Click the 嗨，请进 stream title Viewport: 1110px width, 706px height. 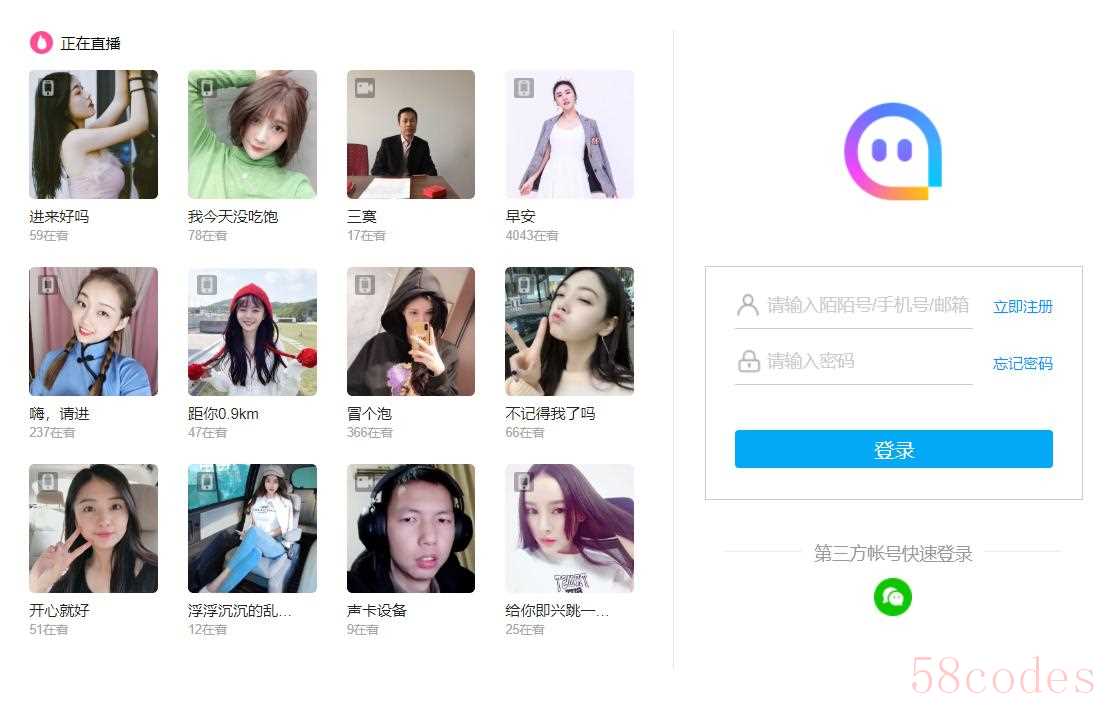[x=59, y=414]
